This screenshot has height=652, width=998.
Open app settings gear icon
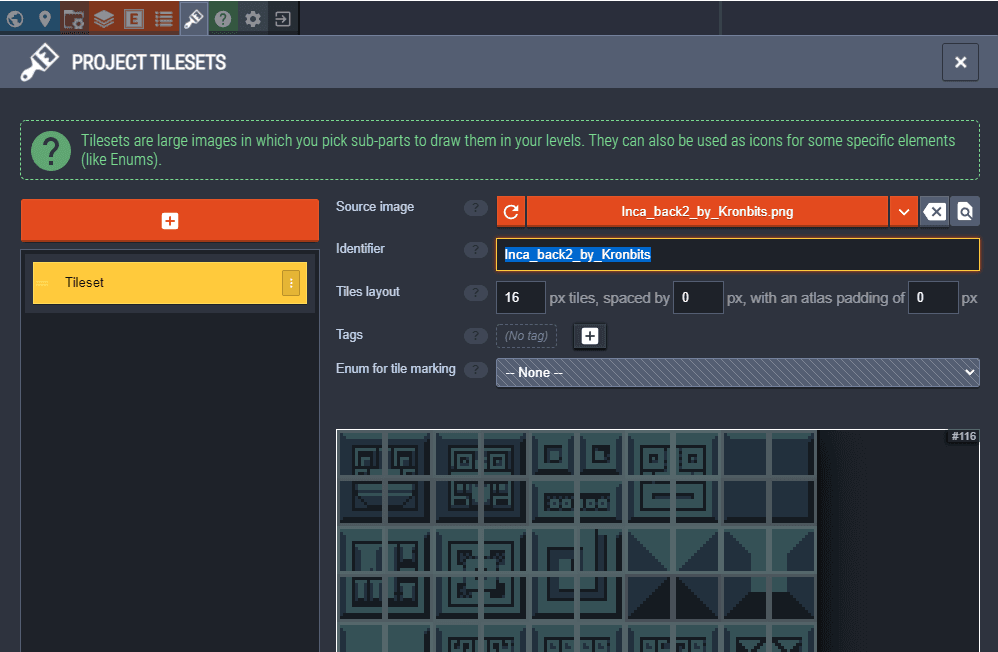coord(253,18)
